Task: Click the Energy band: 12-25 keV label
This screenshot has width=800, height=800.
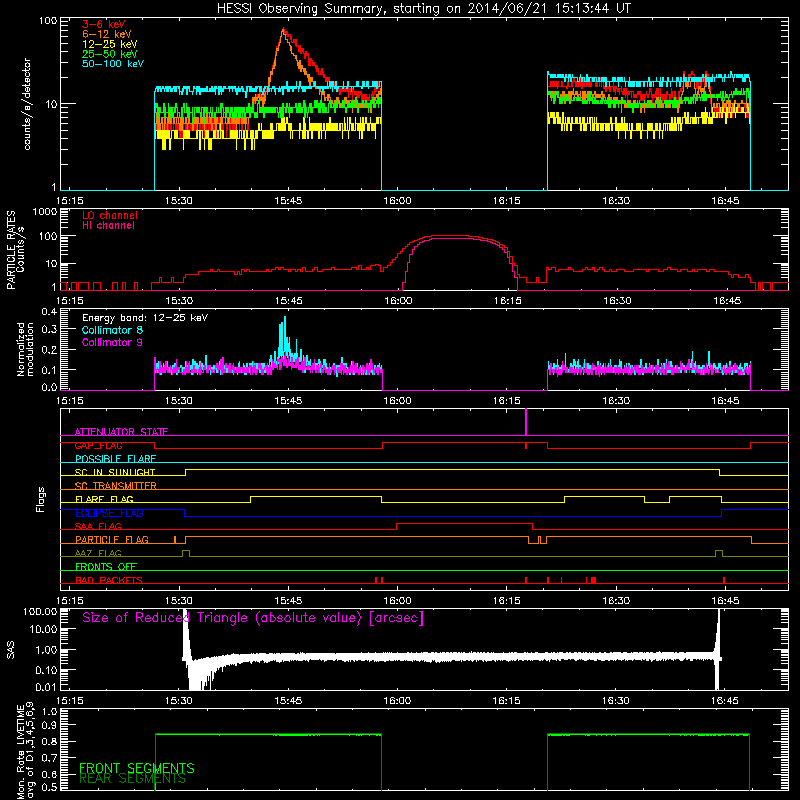Action: tap(145, 318)
